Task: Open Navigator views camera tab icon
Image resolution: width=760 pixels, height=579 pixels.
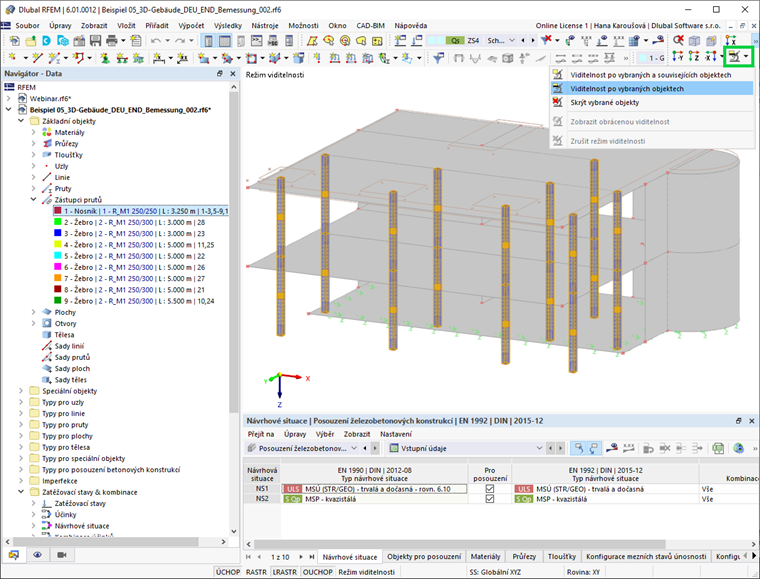Action: click(x=62, y=555)
